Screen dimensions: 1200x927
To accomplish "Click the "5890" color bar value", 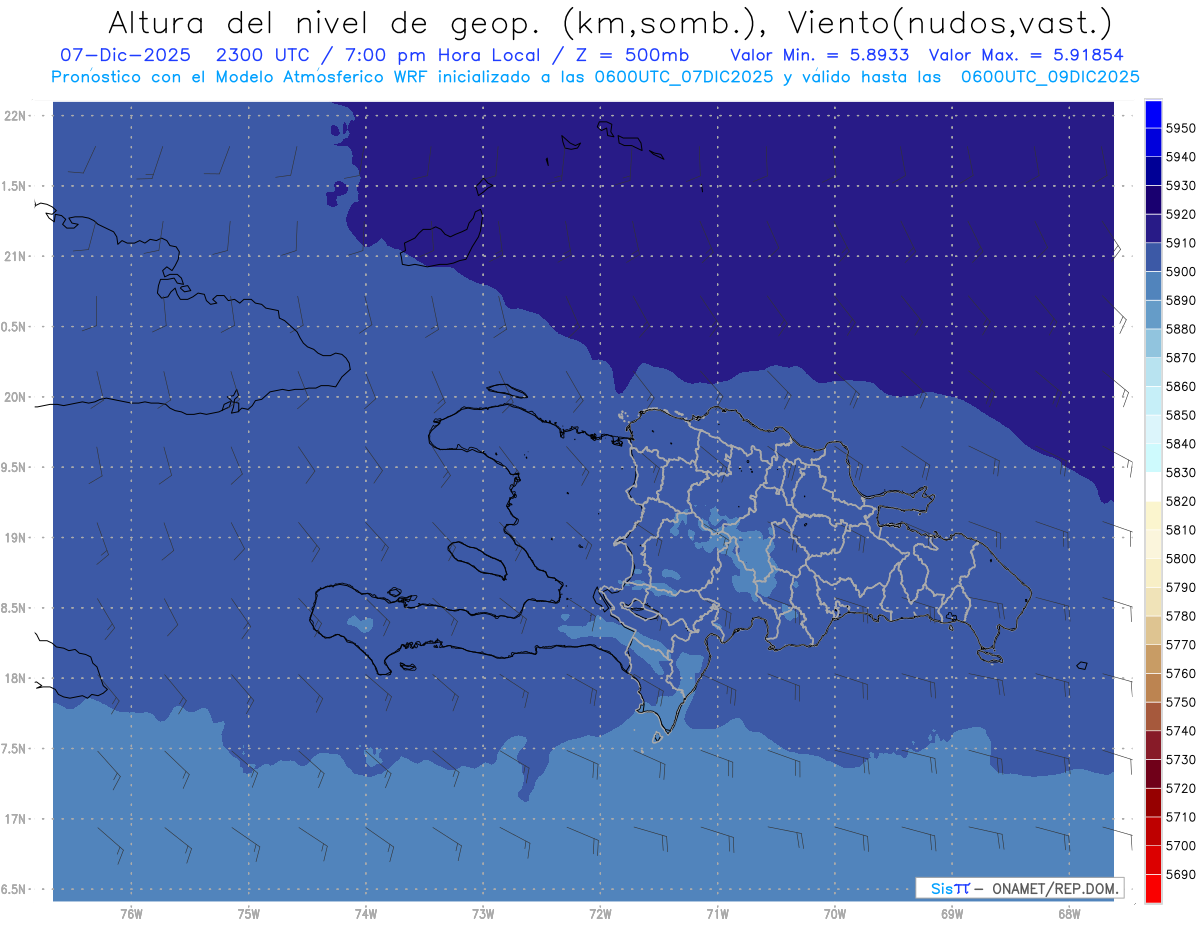I will pos(1180,300).
